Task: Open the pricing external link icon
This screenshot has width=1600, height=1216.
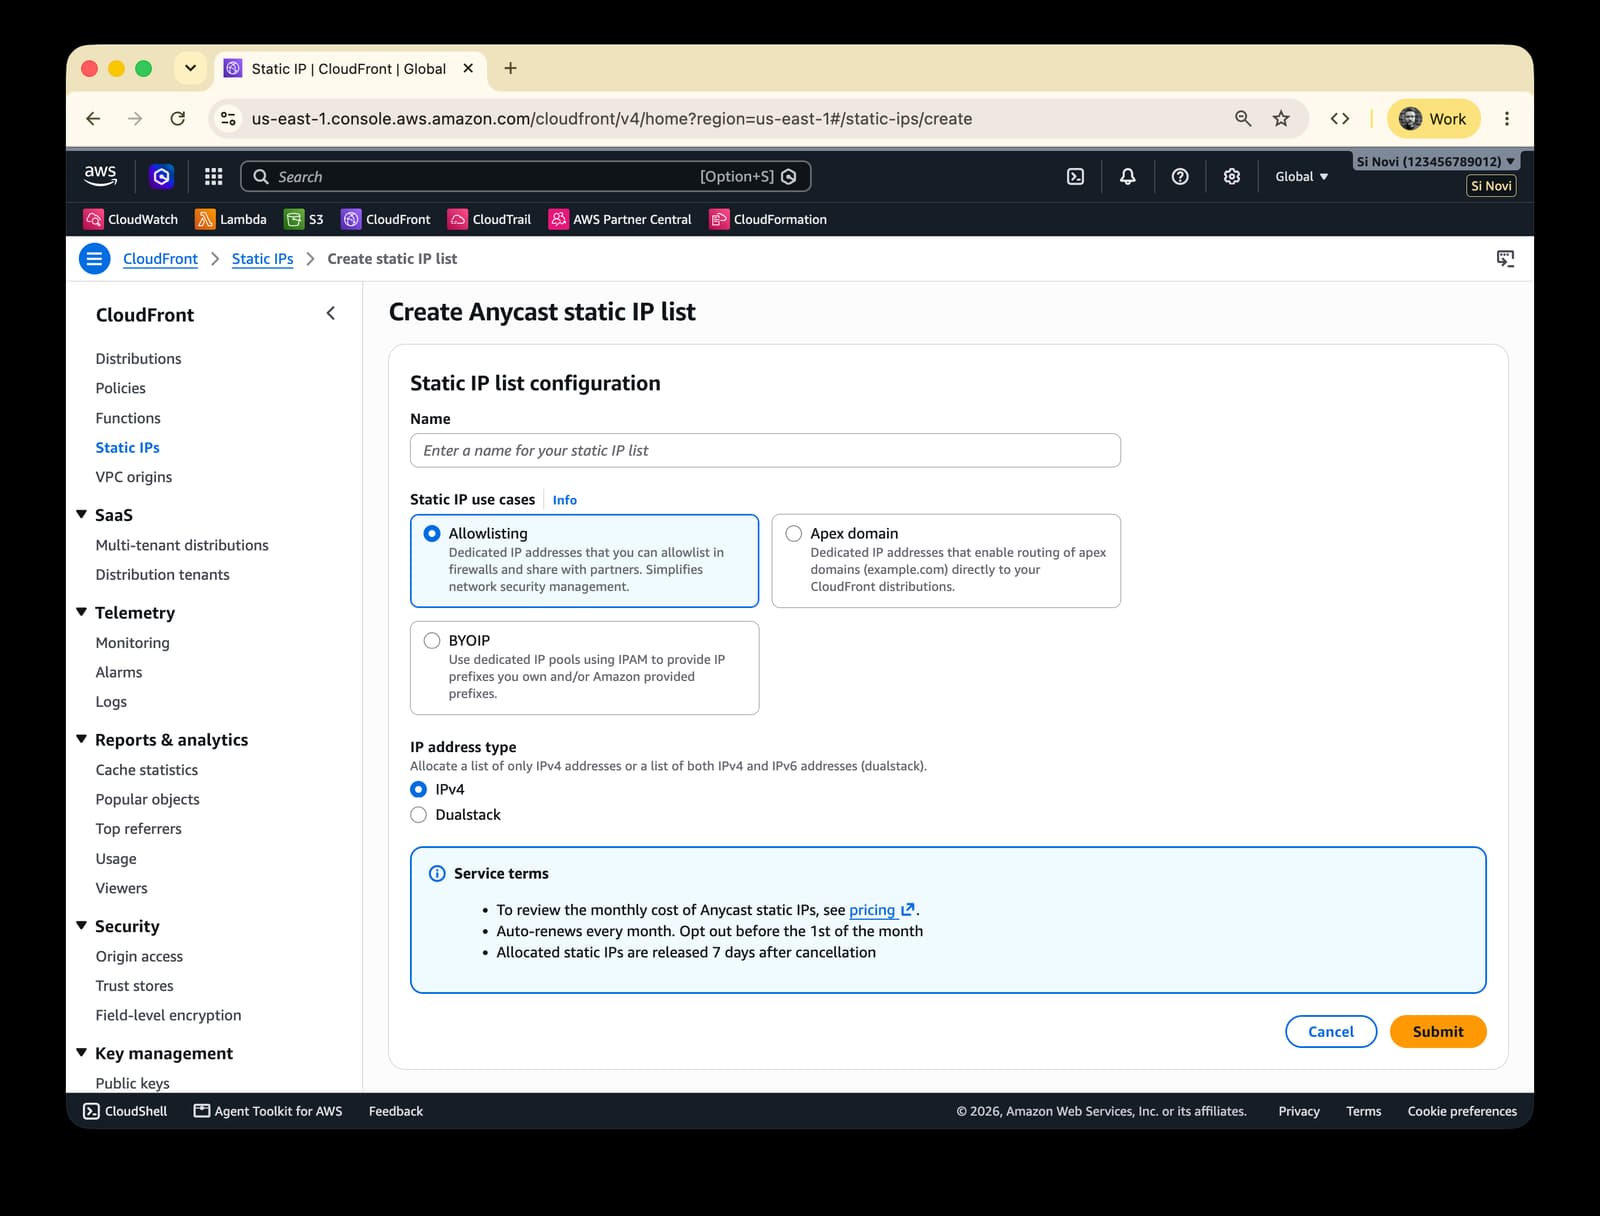Action: click(908, 910)
